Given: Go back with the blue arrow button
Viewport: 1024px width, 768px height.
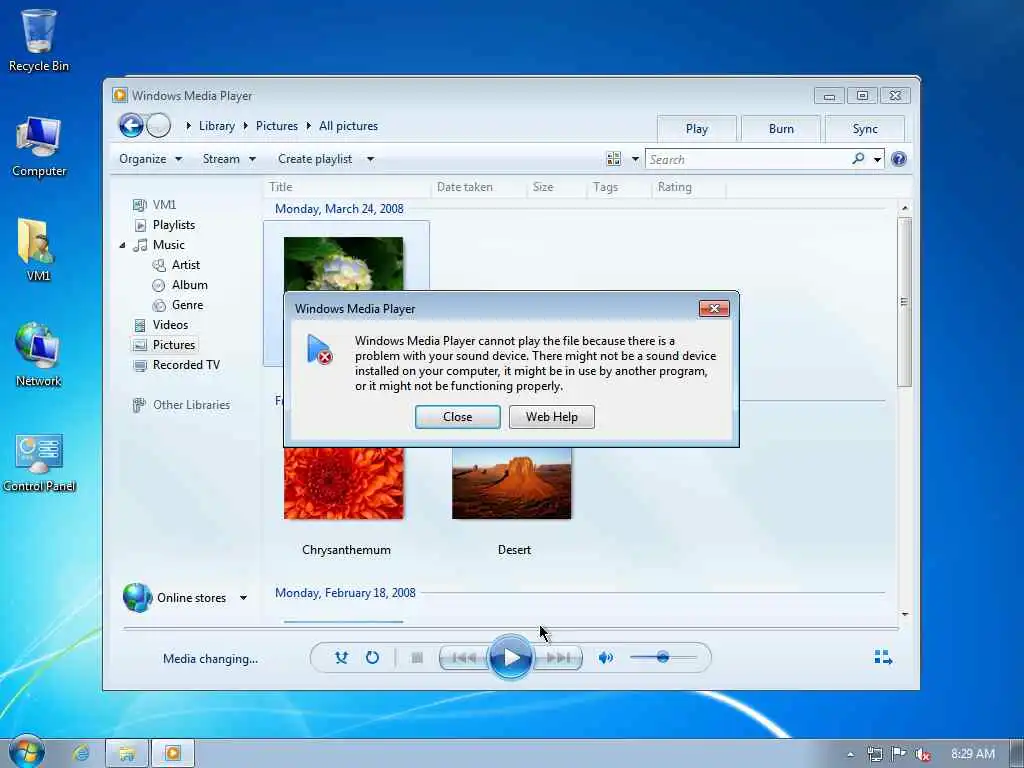Looking at the screenshot, I should coord(131,125).
